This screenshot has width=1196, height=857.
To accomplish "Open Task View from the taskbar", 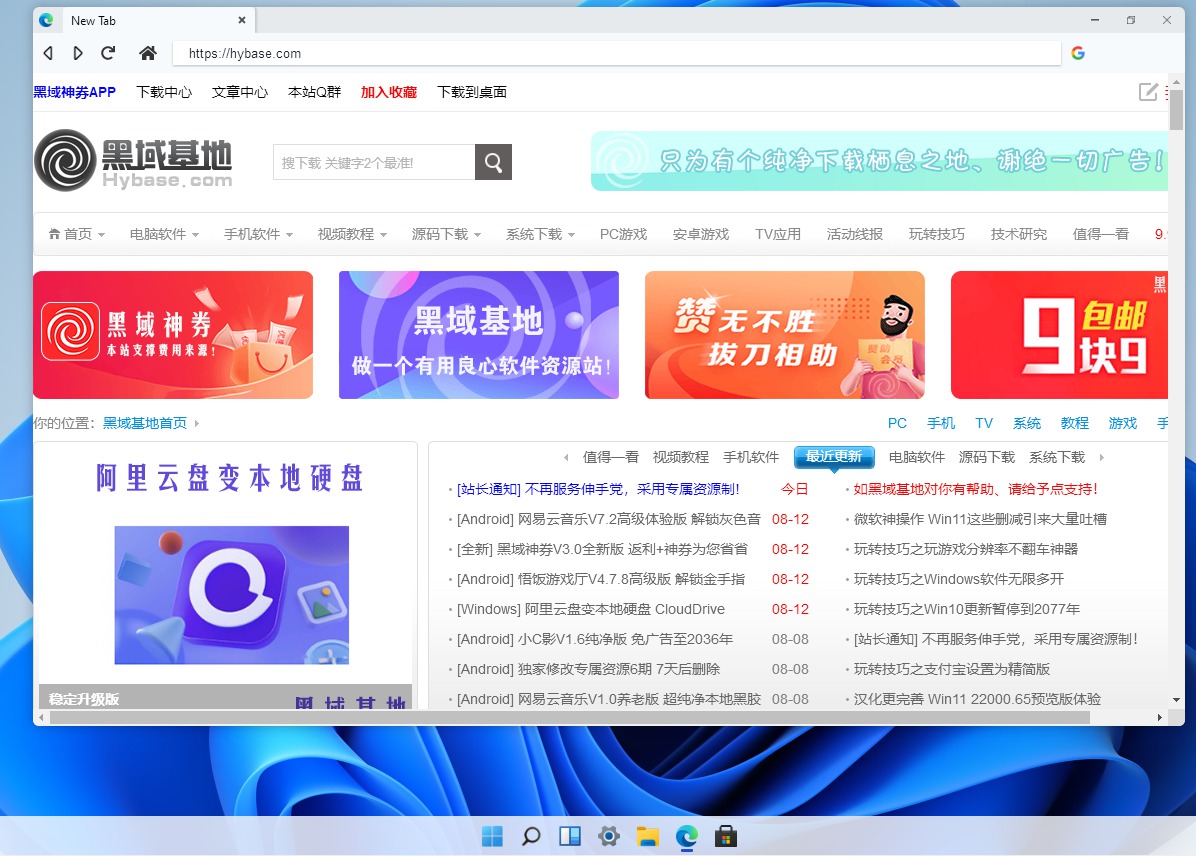I will tap(570, 836).
